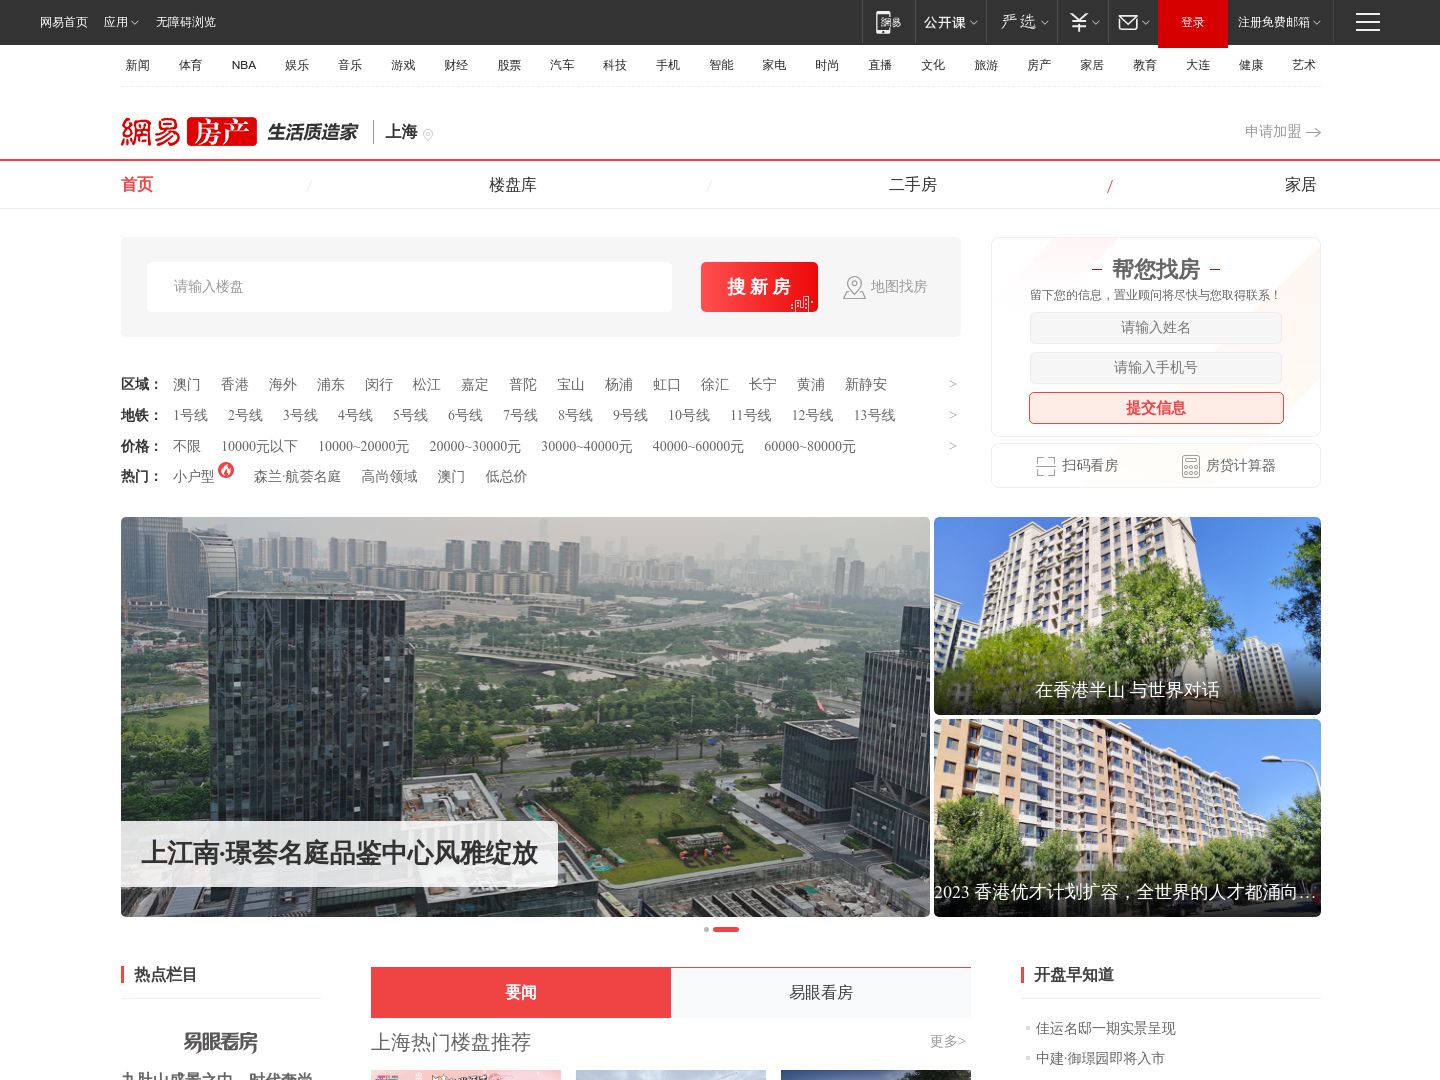Filter by metro 13号线

(x=874, y=416)
